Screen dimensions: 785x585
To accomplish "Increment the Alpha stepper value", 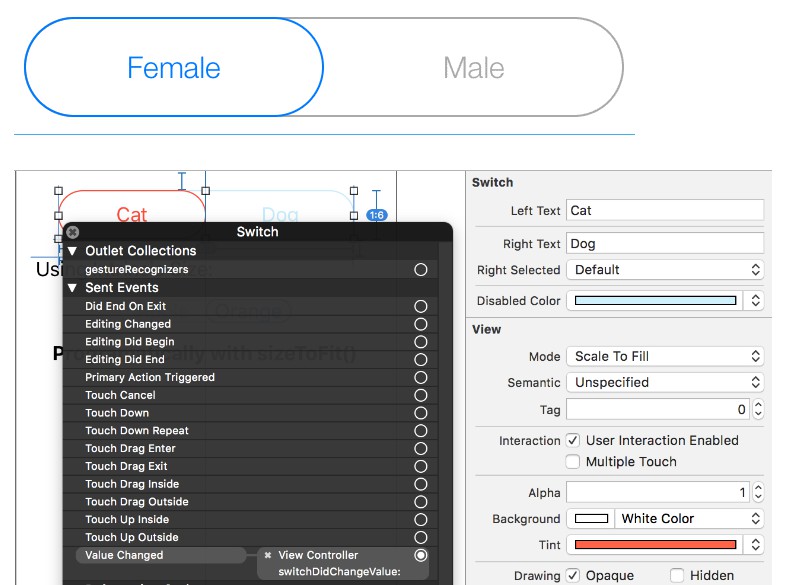I will point(758,488).
